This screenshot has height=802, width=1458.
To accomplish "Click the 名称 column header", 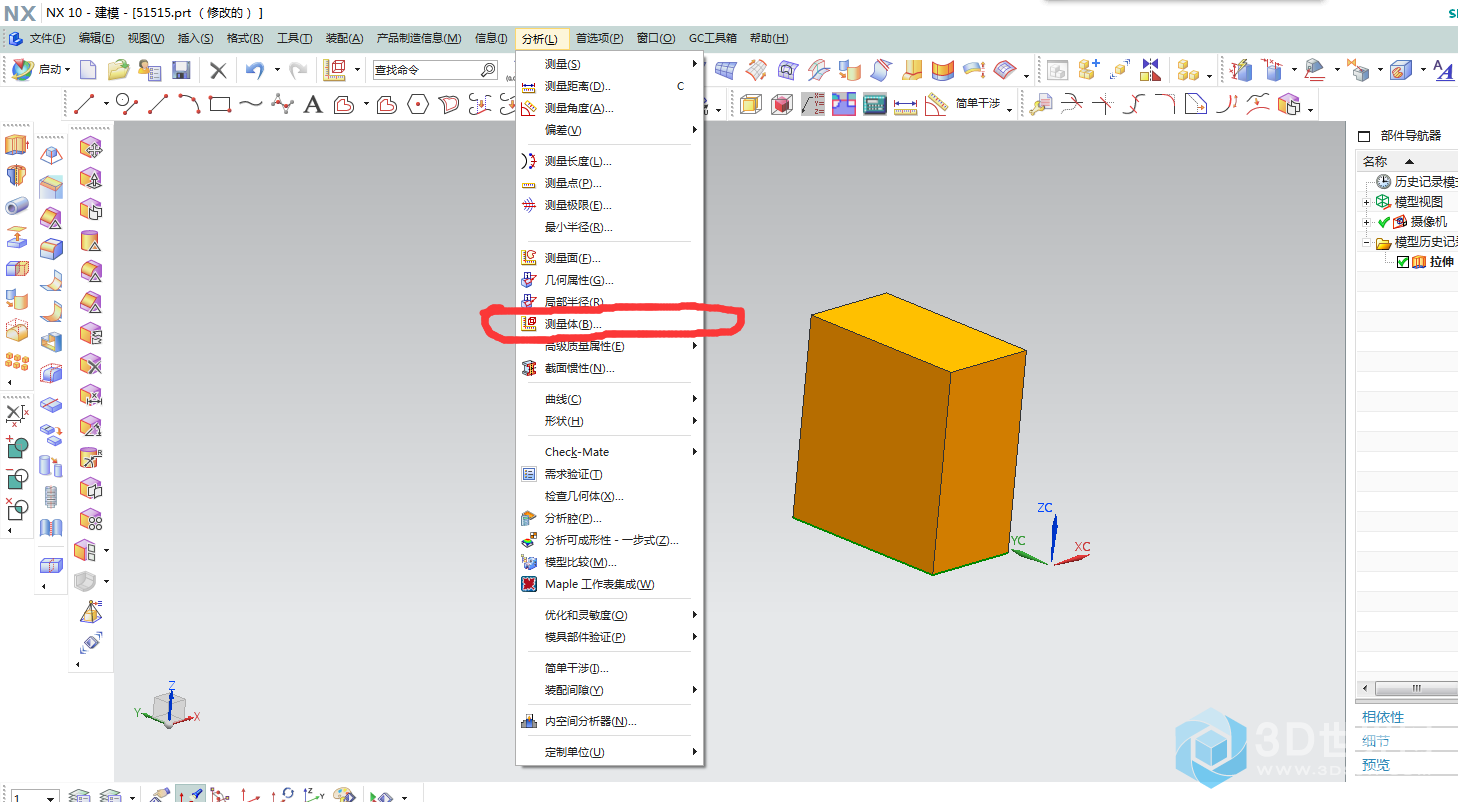I will point(1406,161).
